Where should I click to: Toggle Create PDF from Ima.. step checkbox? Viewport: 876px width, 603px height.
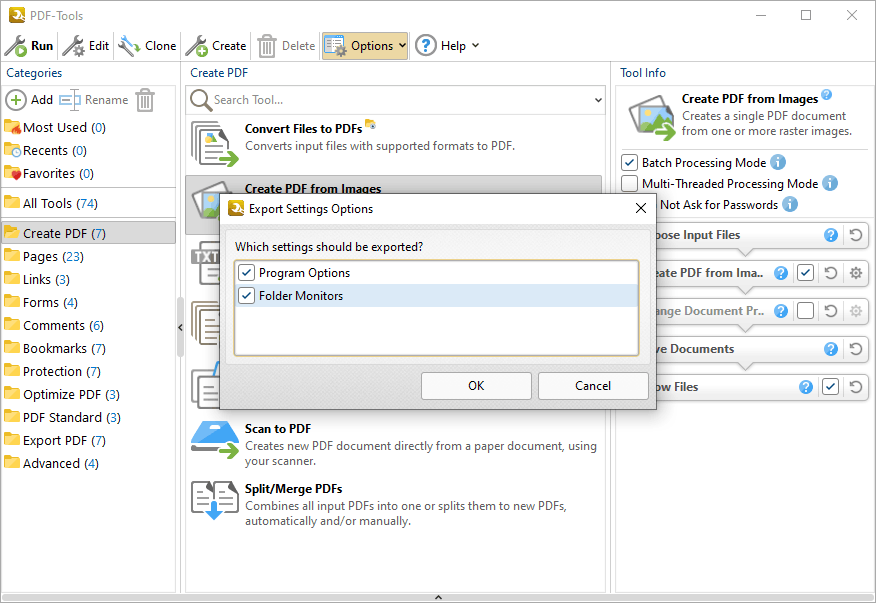805,273
